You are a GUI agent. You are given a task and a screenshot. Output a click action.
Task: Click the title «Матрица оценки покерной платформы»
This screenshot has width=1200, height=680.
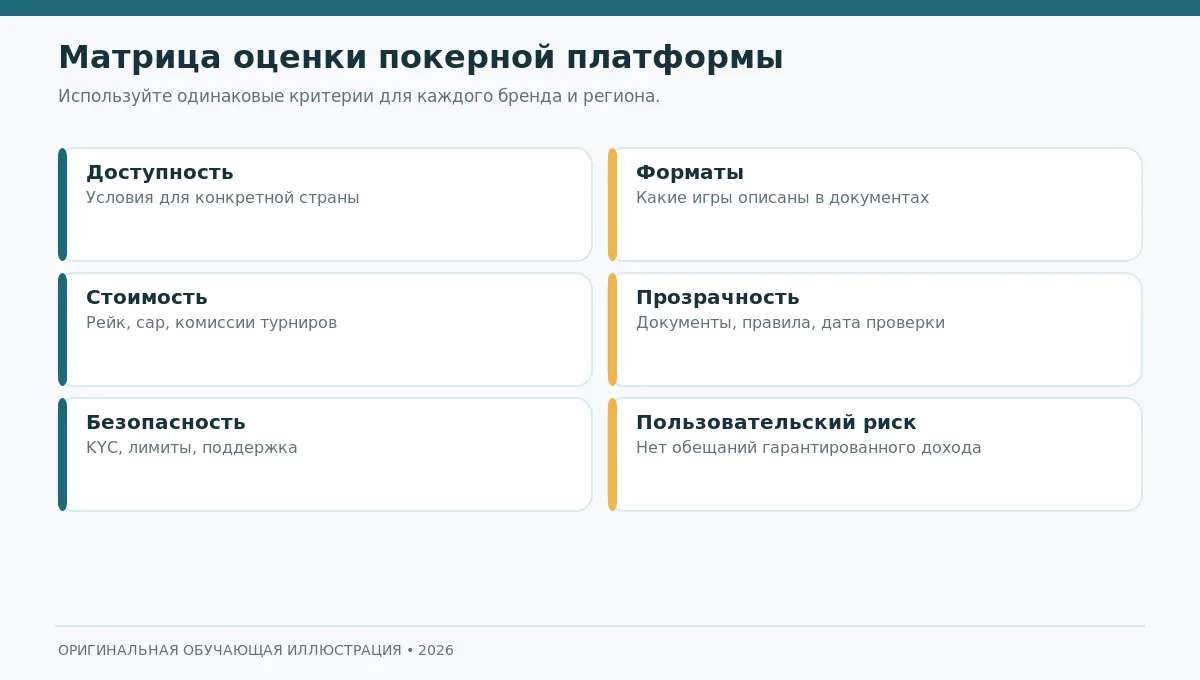click(x=420, y=58)
